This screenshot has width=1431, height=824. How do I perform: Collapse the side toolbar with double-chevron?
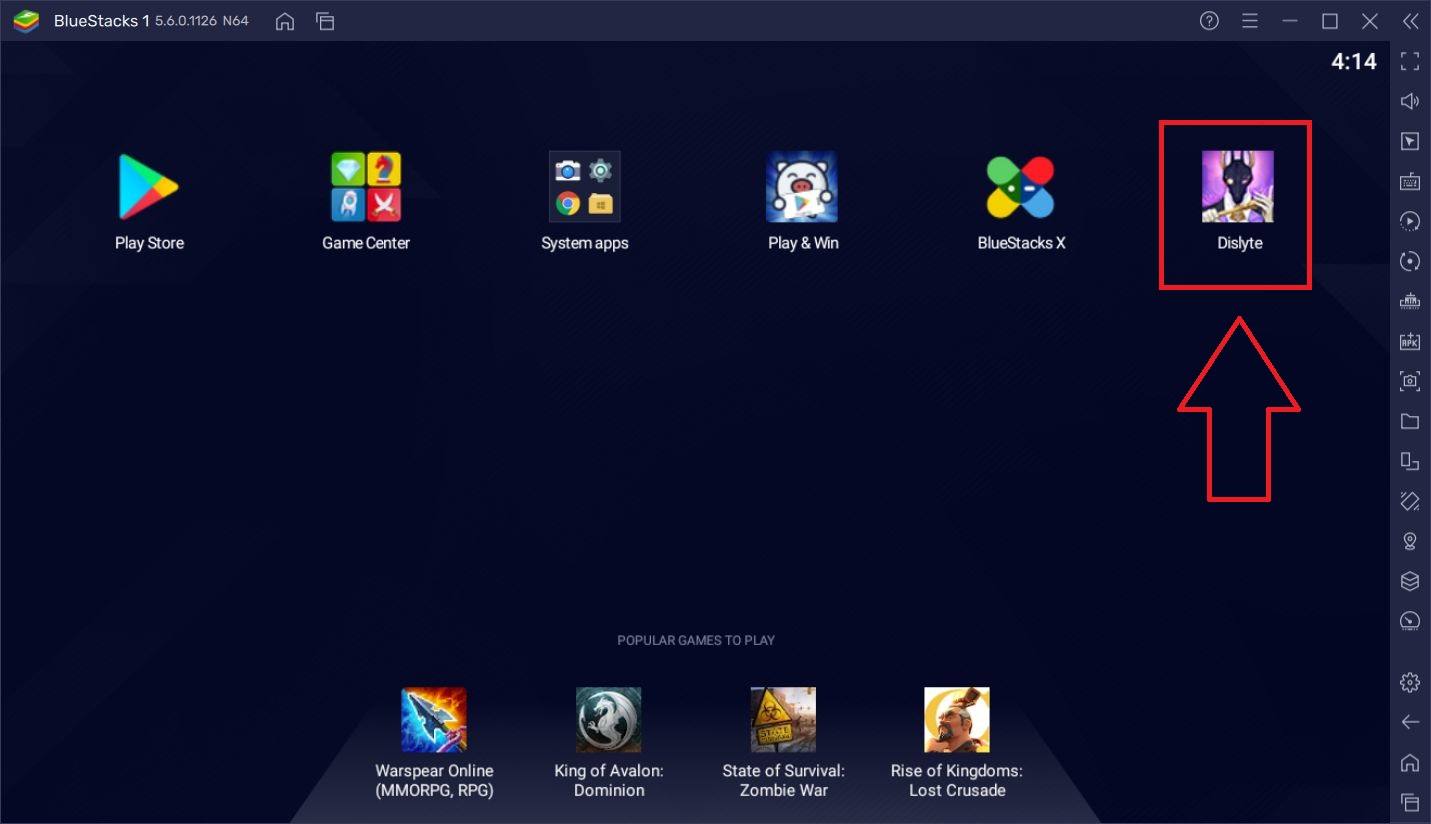[x=1410, y=21]
